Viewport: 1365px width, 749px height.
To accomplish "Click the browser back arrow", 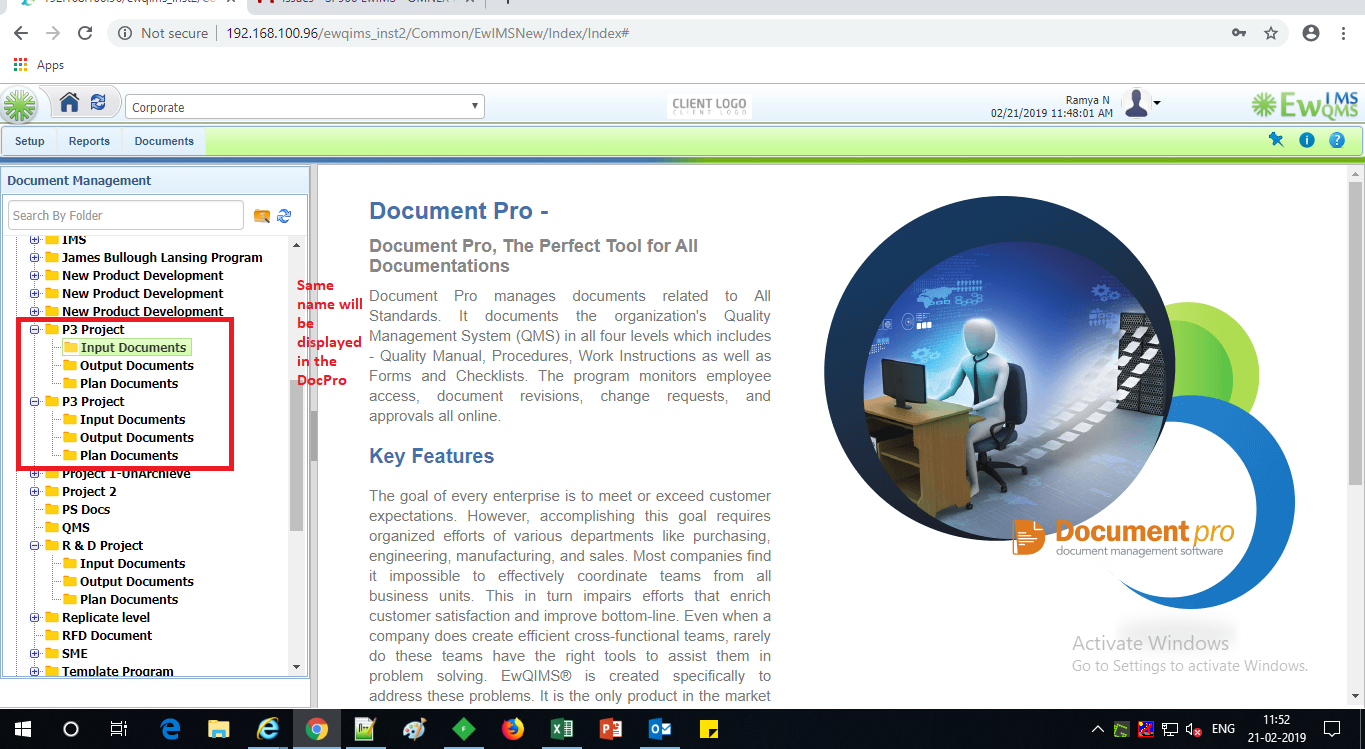I will point(21,33).
